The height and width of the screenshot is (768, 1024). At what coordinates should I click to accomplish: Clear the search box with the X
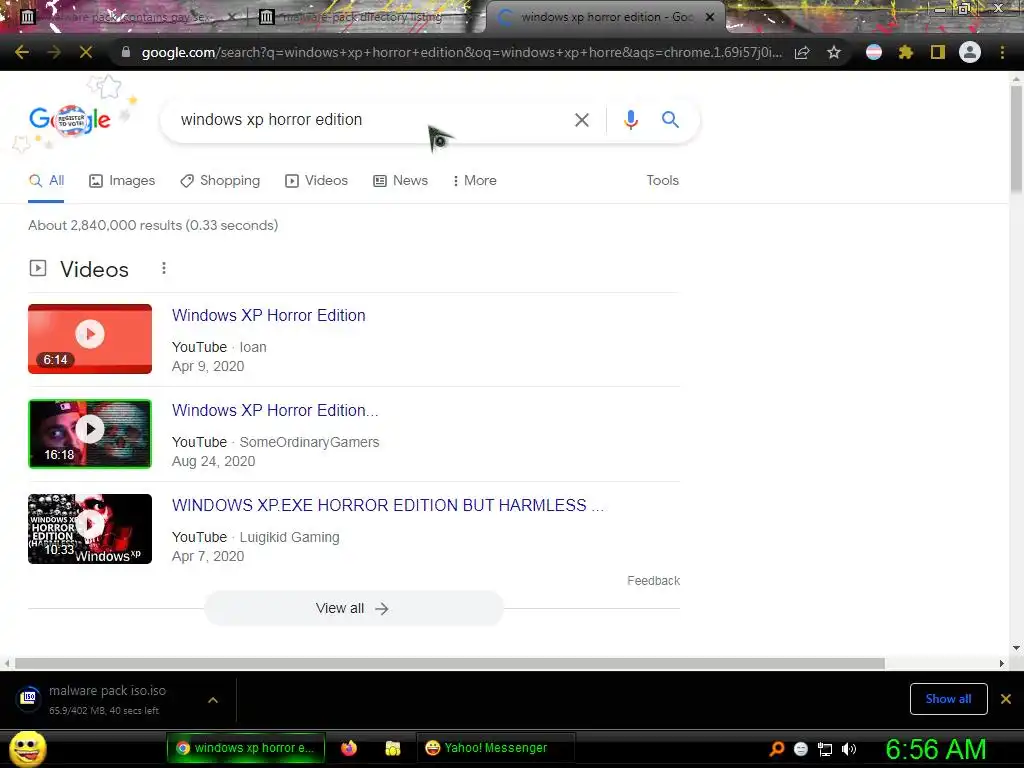tap(581, 120)
